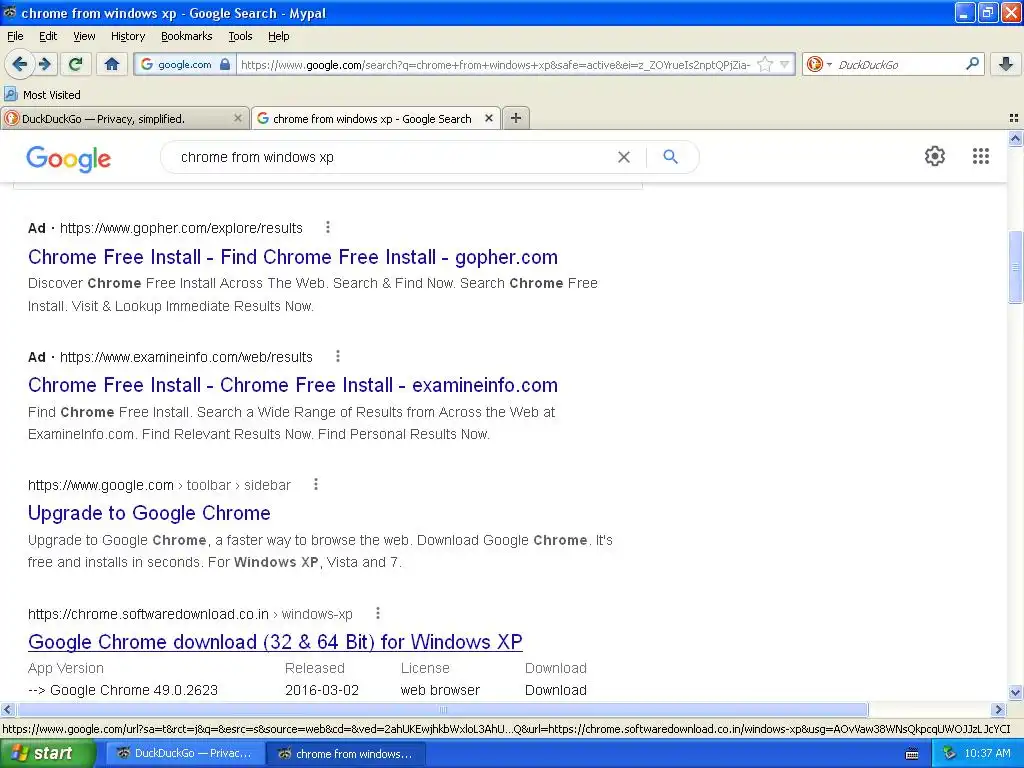Click the vertical scrollbar thumb
This screenshot has width=1024, height=768.
point(1015,266)
